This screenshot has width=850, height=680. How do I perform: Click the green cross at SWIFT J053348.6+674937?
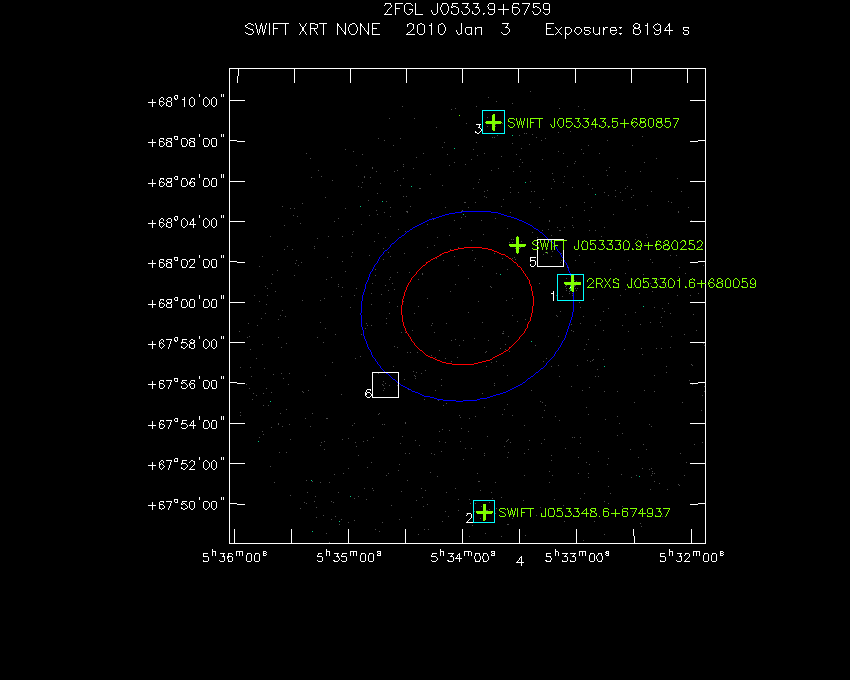[x=484, y=512]
